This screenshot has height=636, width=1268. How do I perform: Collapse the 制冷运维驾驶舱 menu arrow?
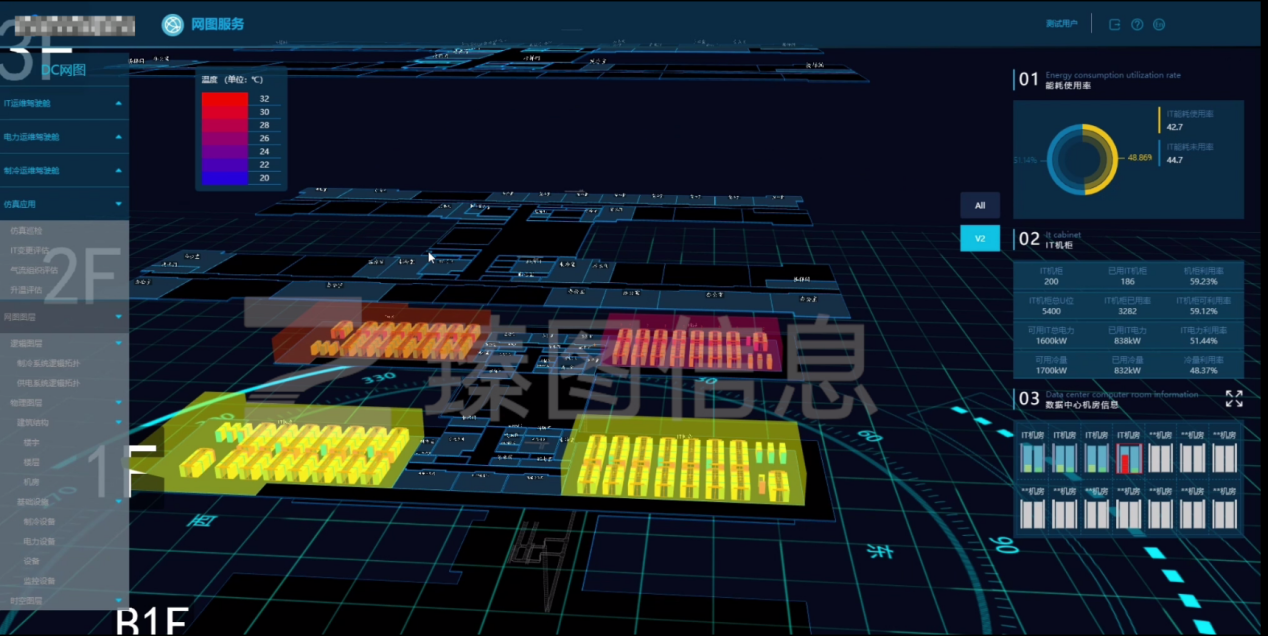click(119, 171)
